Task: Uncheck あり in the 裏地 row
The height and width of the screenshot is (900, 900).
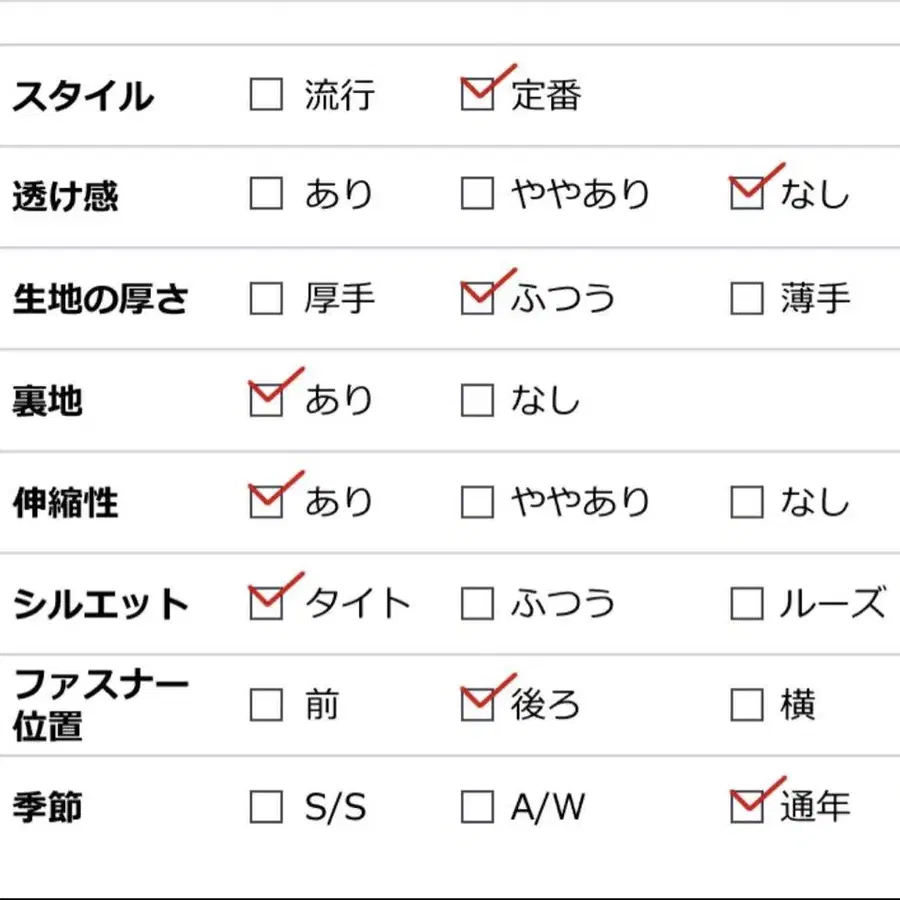Action: 266,400
